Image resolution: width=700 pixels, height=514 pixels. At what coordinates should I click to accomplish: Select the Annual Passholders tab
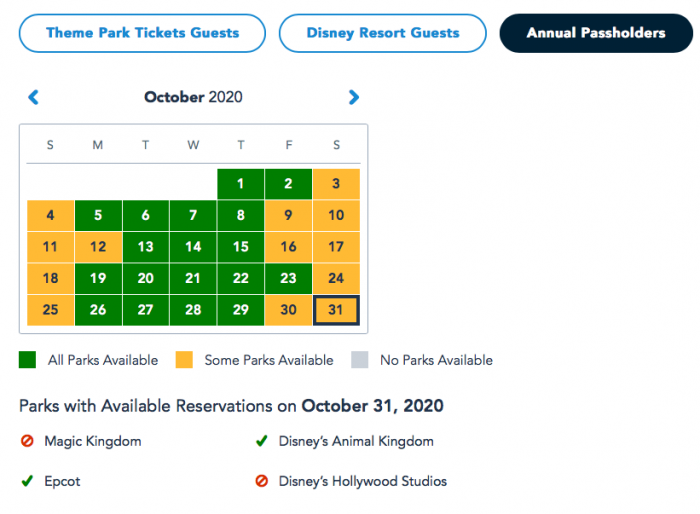[596, 33]
